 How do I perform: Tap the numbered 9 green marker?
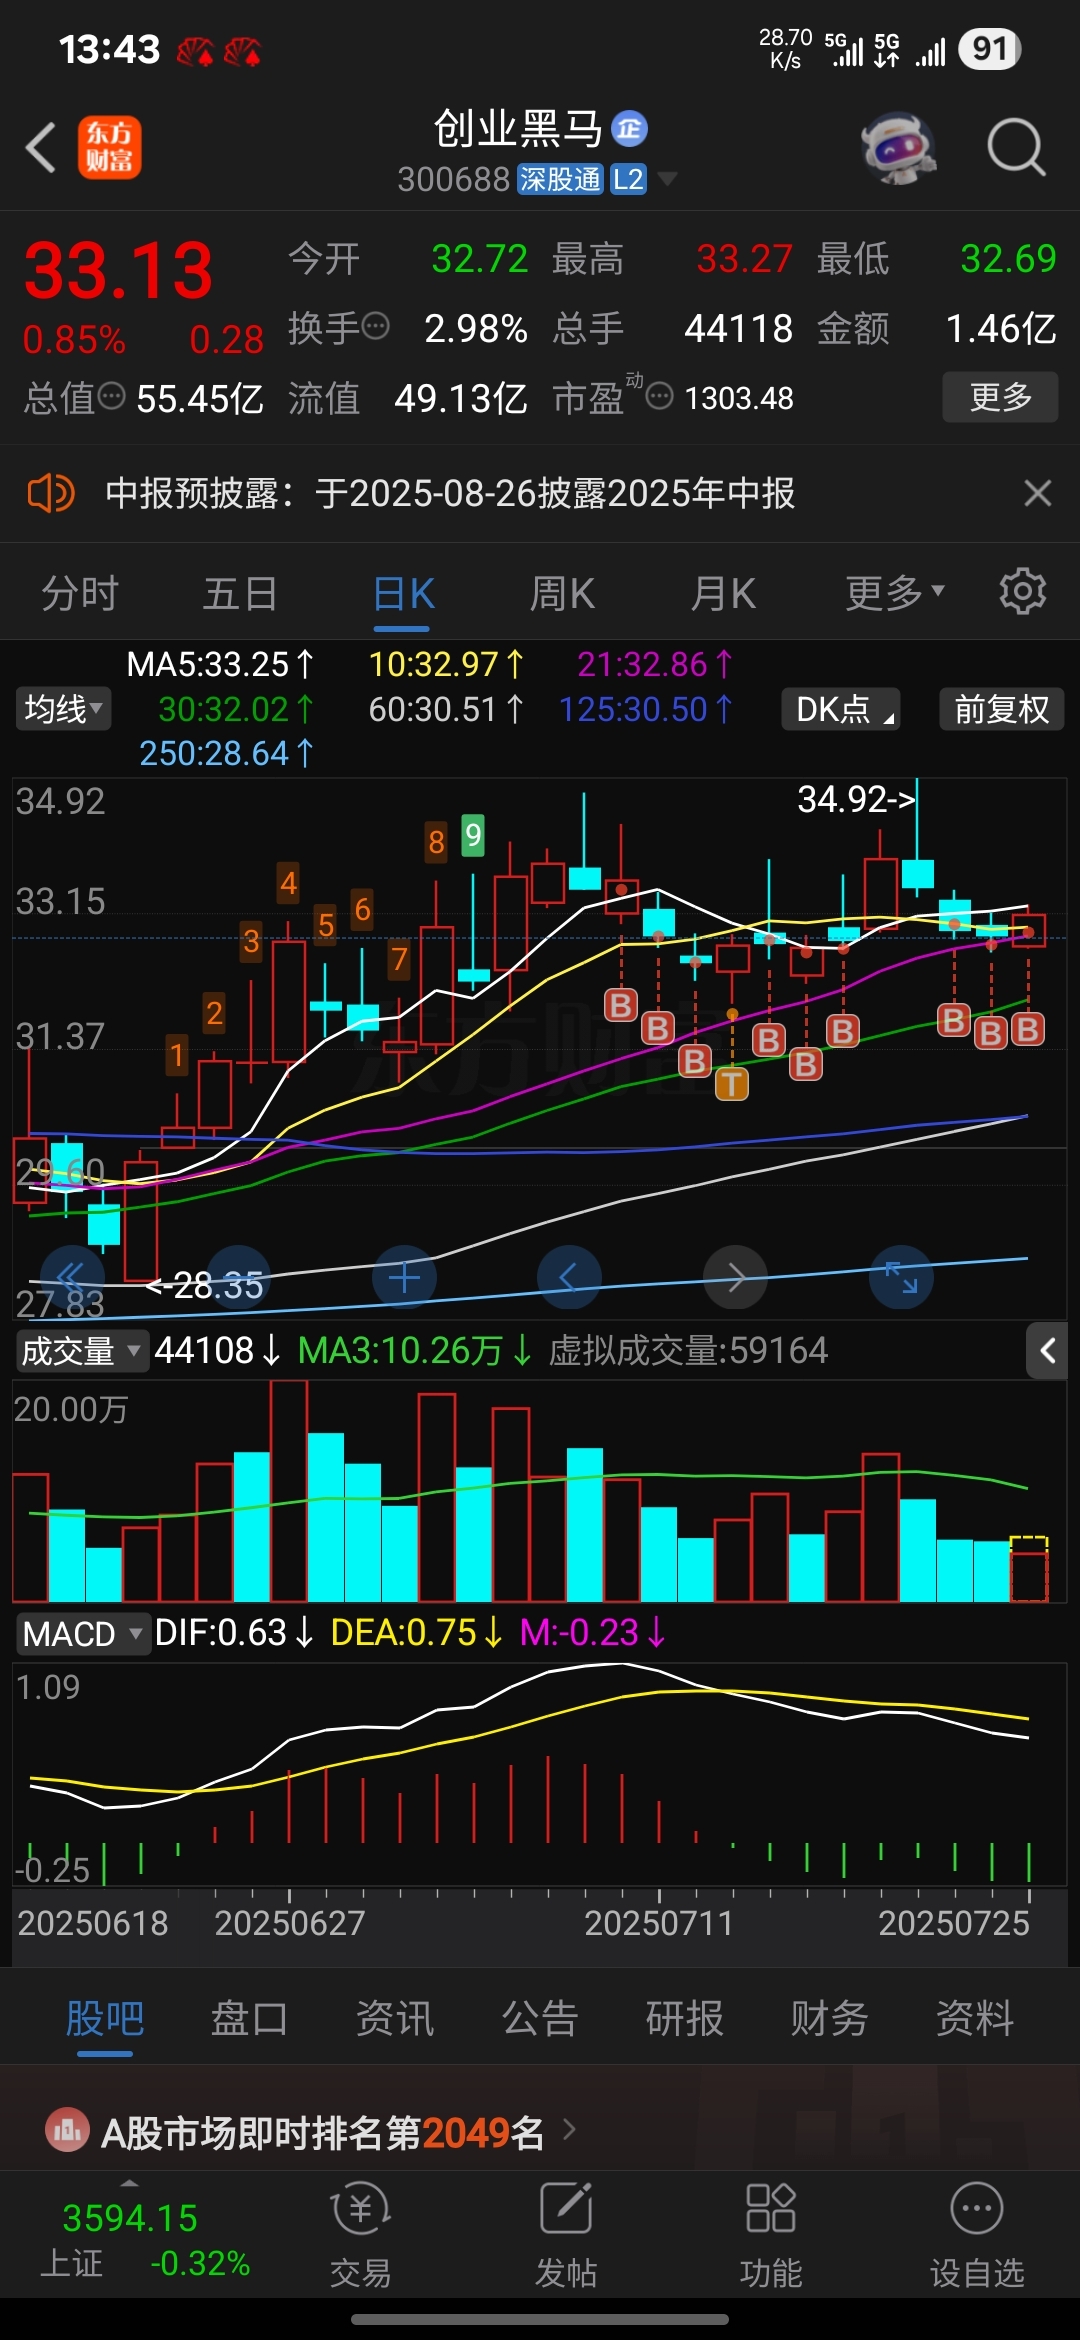(x=473, y=835)
